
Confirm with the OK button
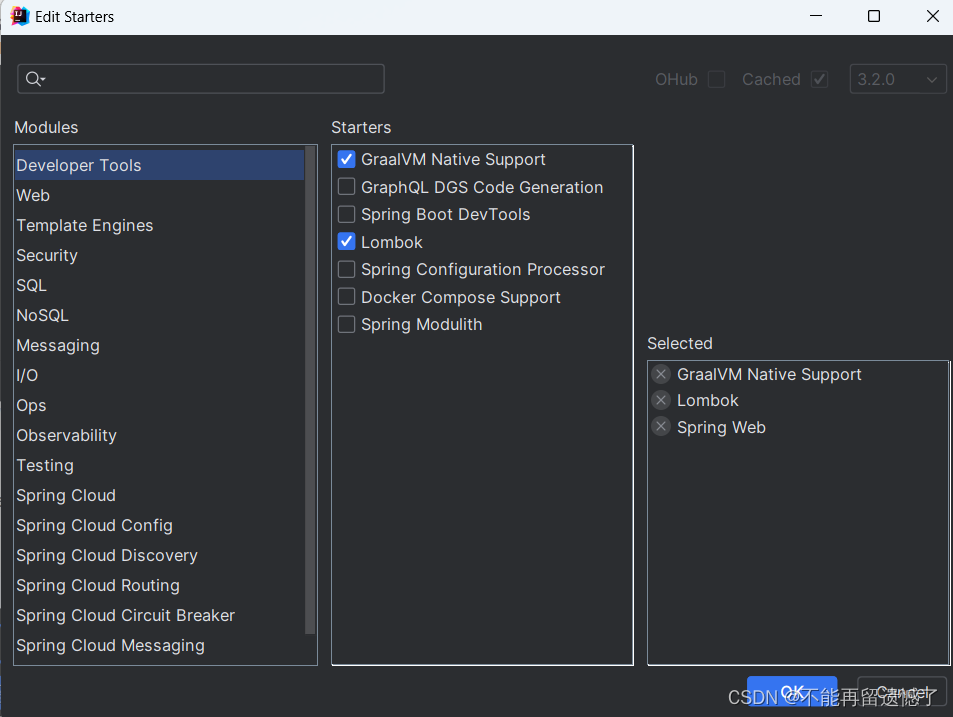tap(792, 691)
